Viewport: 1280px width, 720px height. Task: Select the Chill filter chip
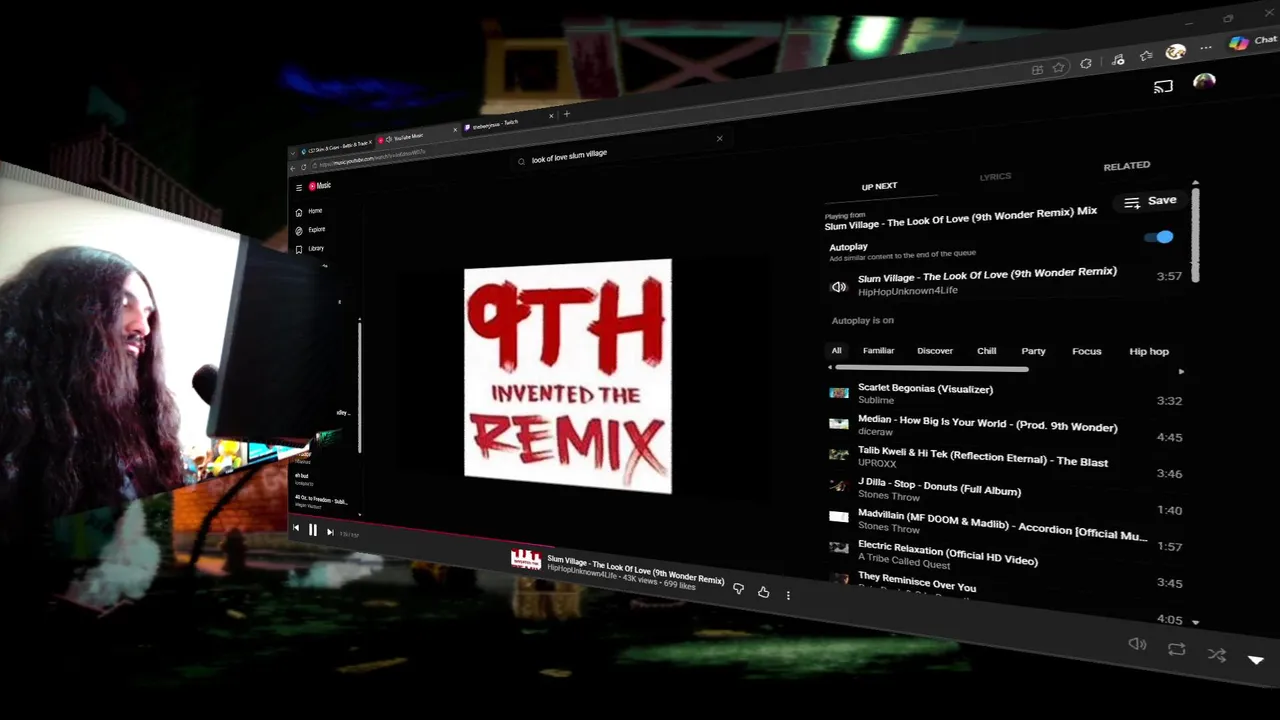click(987, 351)
